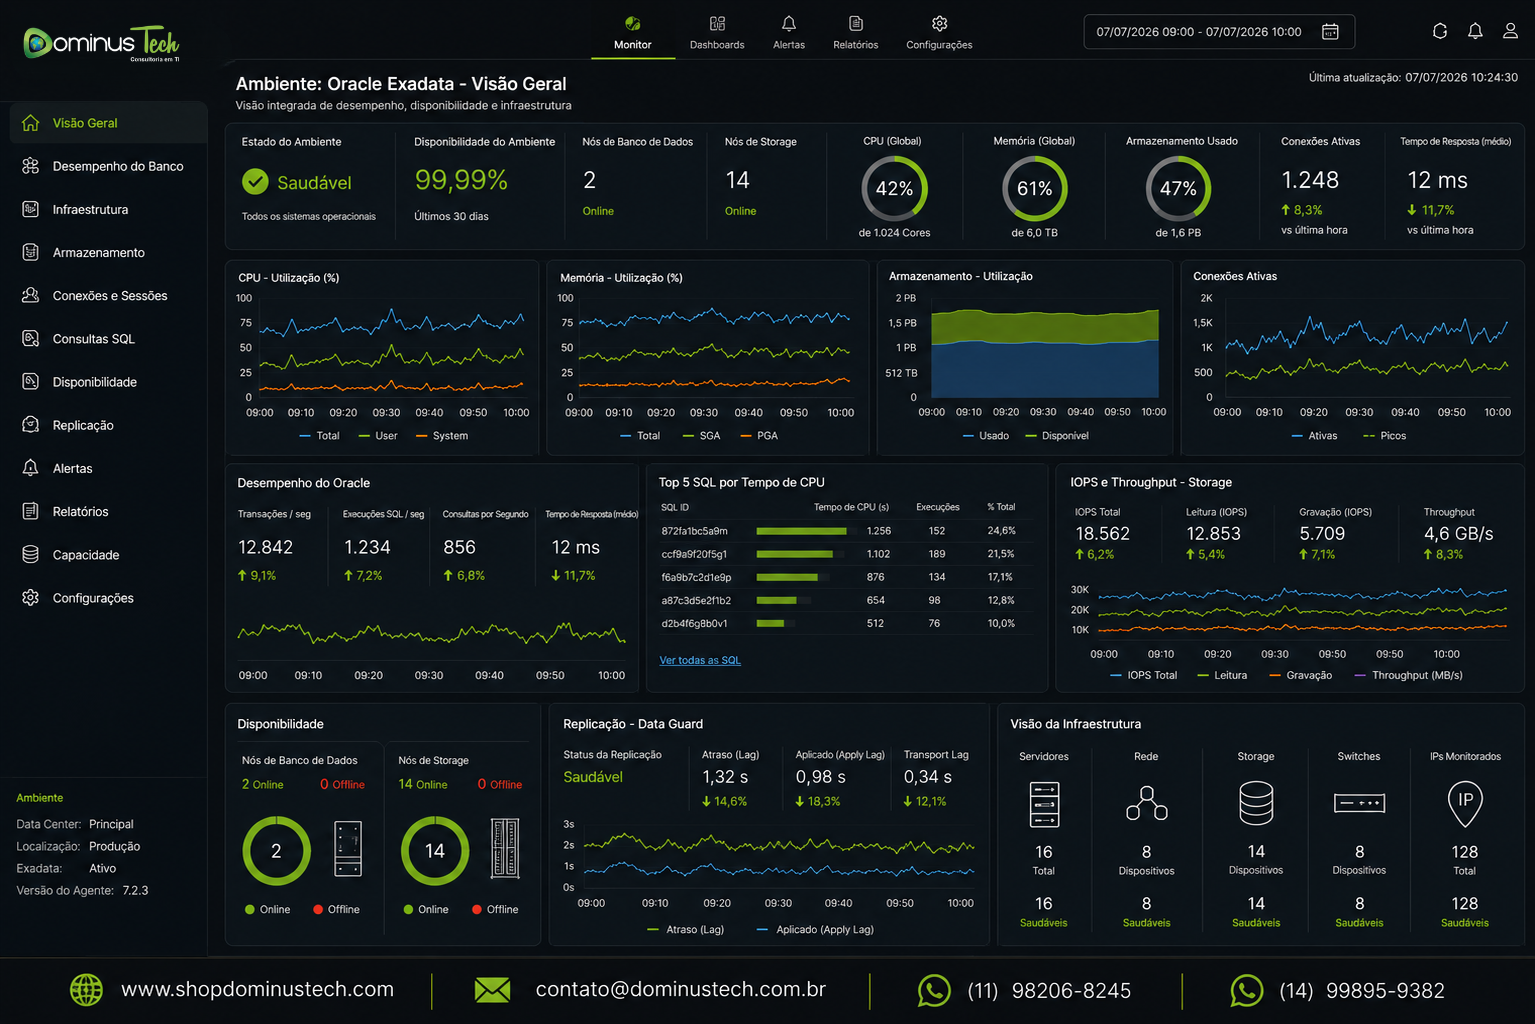Open Relatórios tab in top navigation
The image size is (1535, 1024).
coord(856,33)
